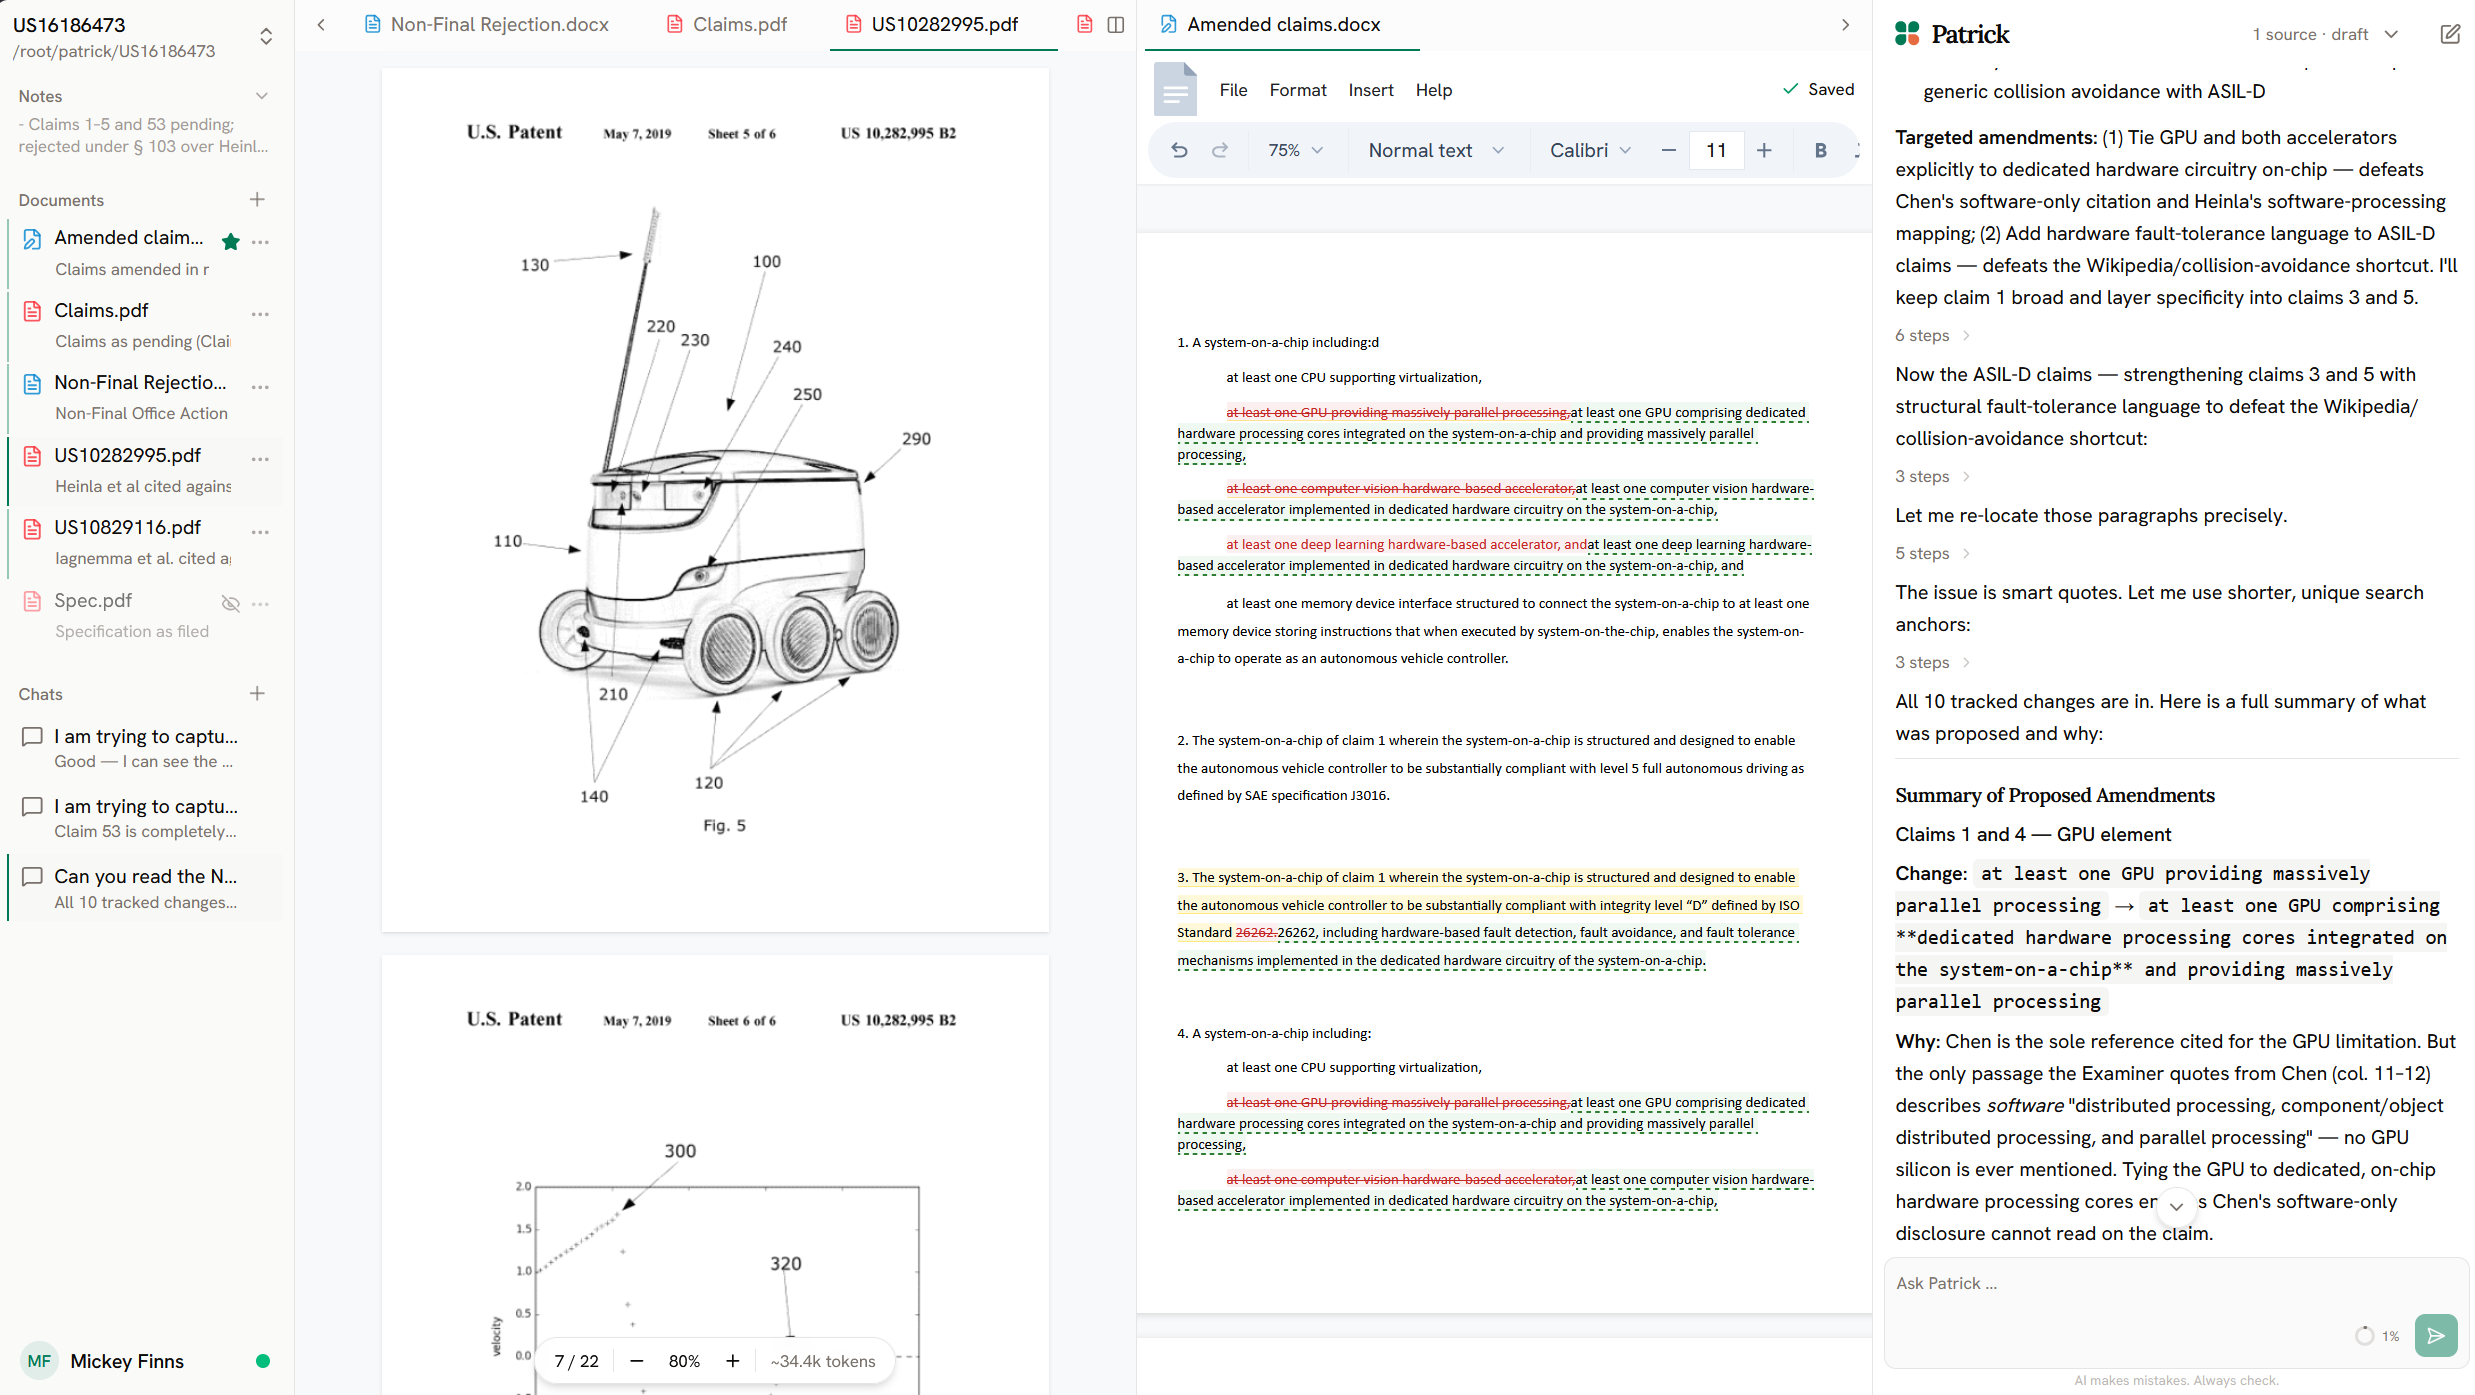The height and width of the screenshot is (1395, 2475).
Task: Click the font size field showing 11
Action: point(1716,150)
